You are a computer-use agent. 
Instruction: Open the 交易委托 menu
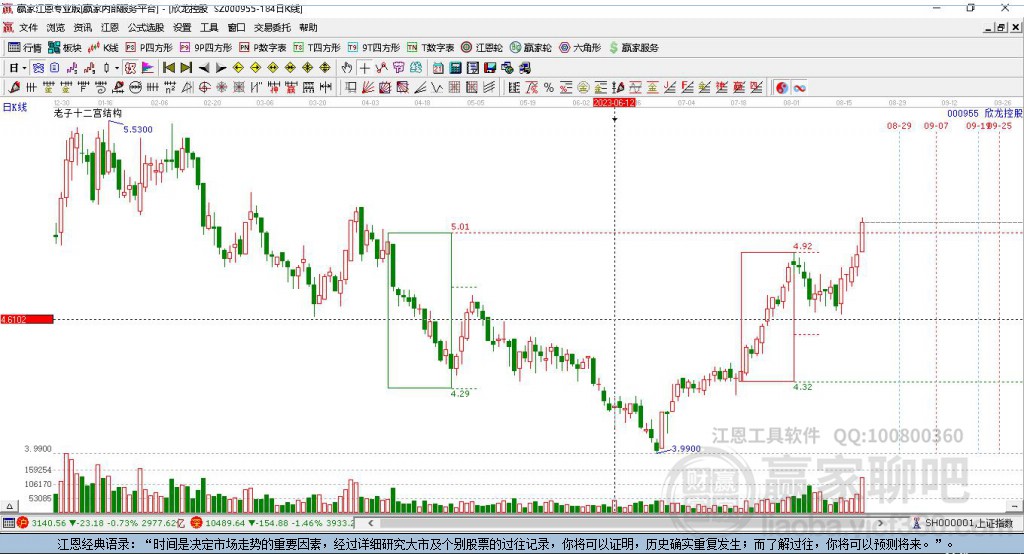pyautogui.click(x=272, y=27)
